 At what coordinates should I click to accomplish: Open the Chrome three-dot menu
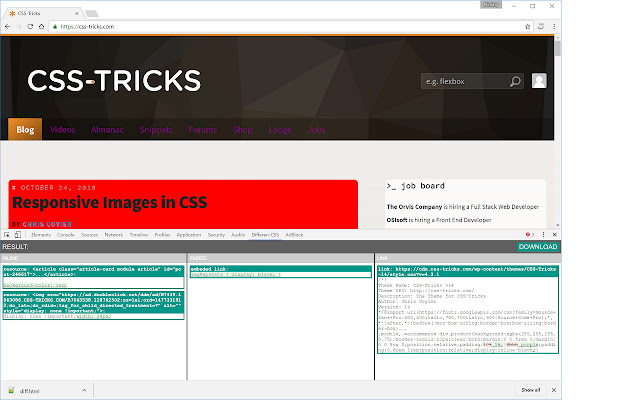pos(554,27)
